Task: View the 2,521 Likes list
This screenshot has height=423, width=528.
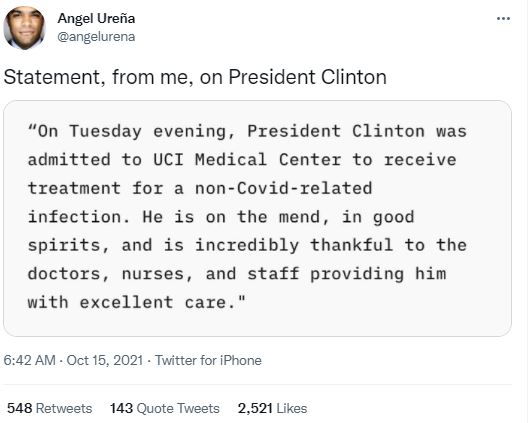Action: pyautogui.click(x=272, y=408)
